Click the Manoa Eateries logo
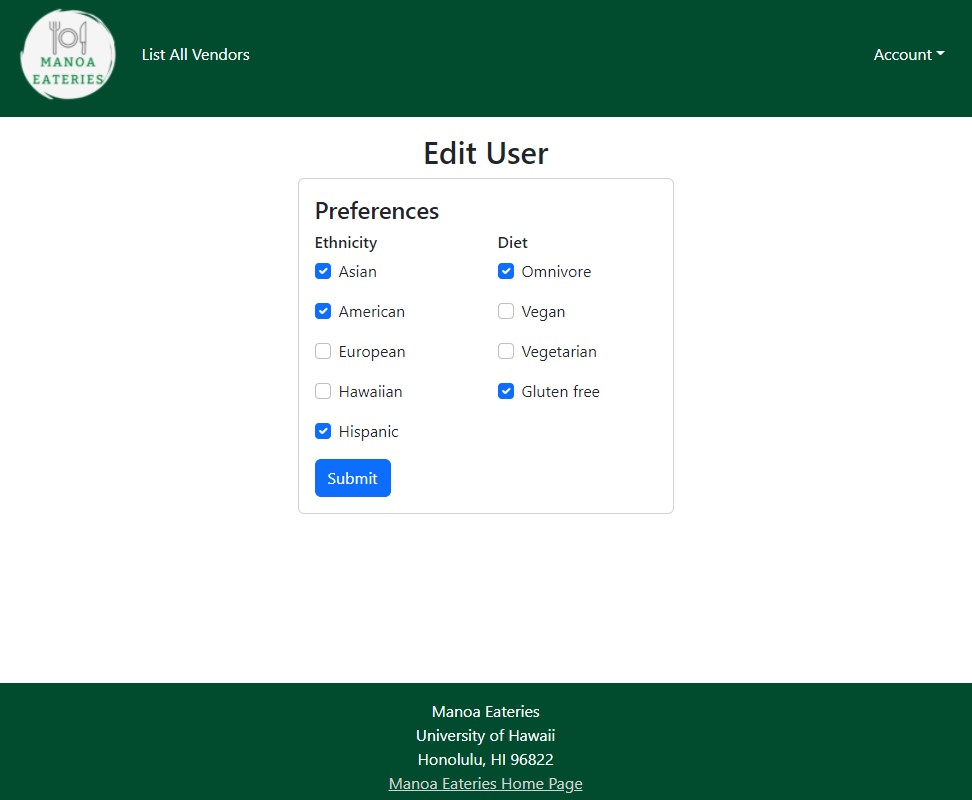This screenshot has height=800, width=972. click(x=68, y=55)
